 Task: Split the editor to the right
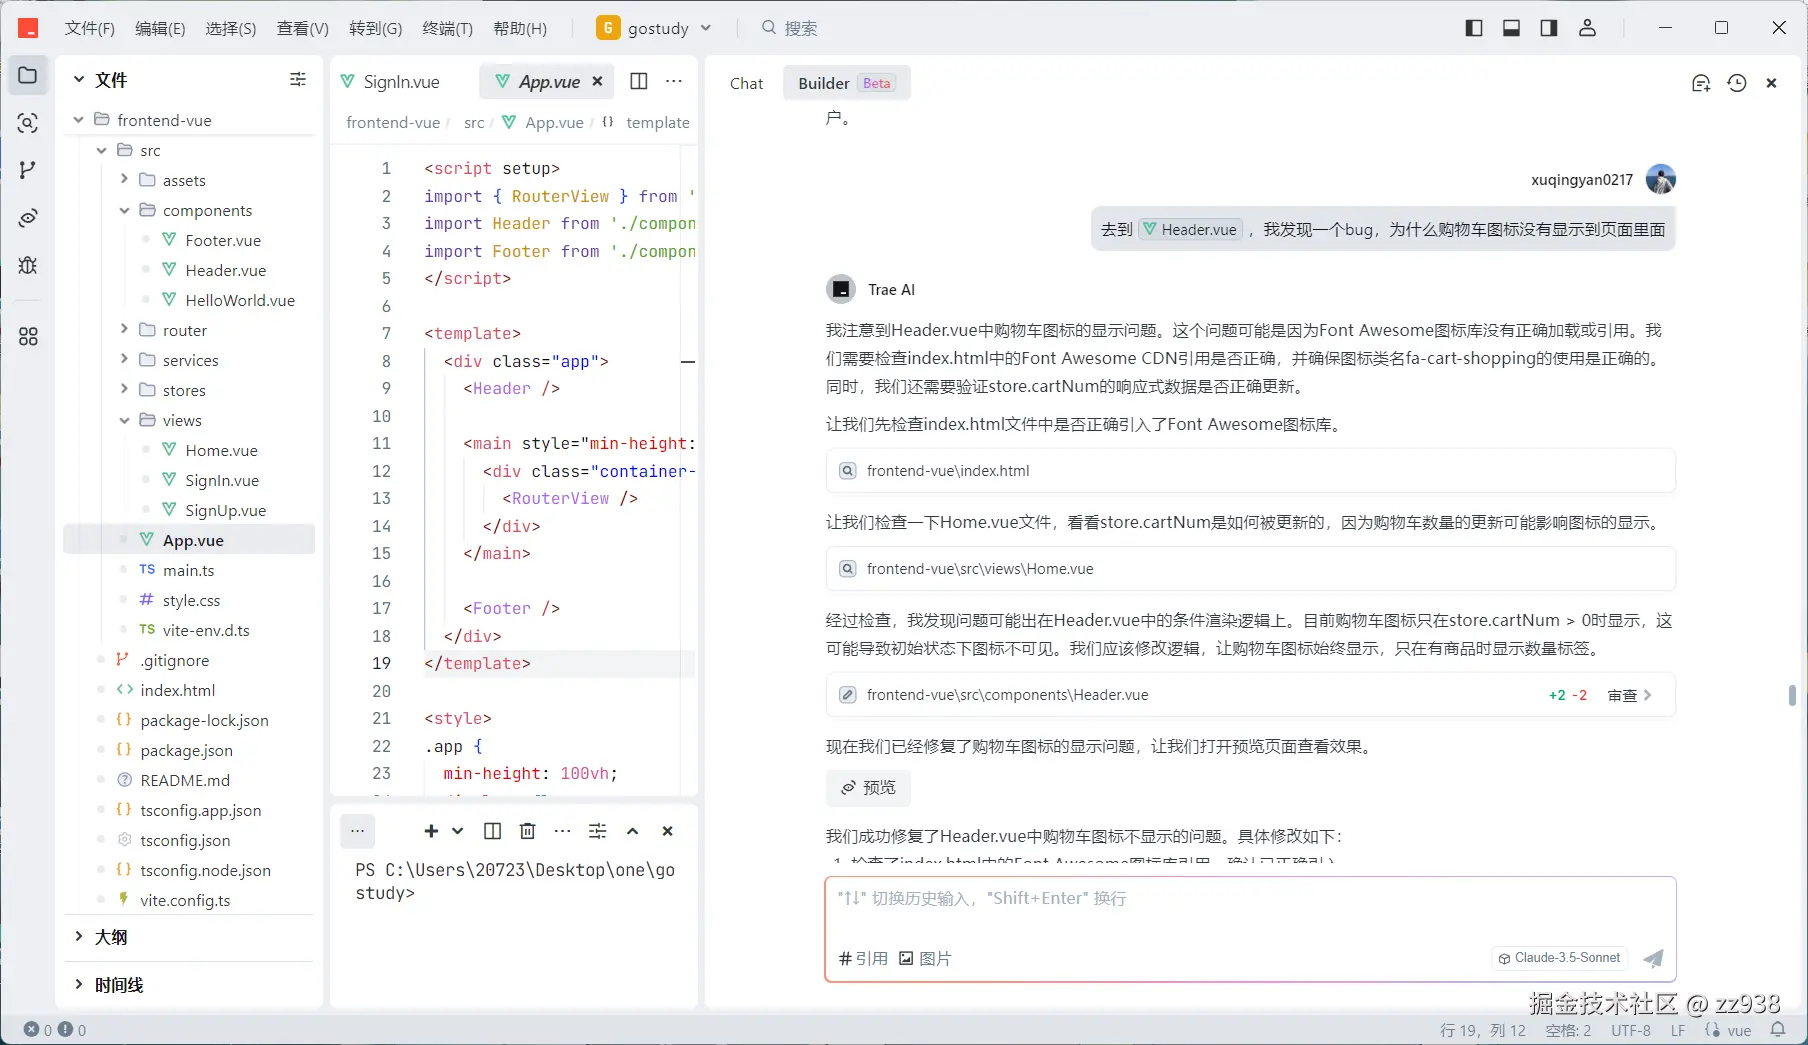click(639, 81)
